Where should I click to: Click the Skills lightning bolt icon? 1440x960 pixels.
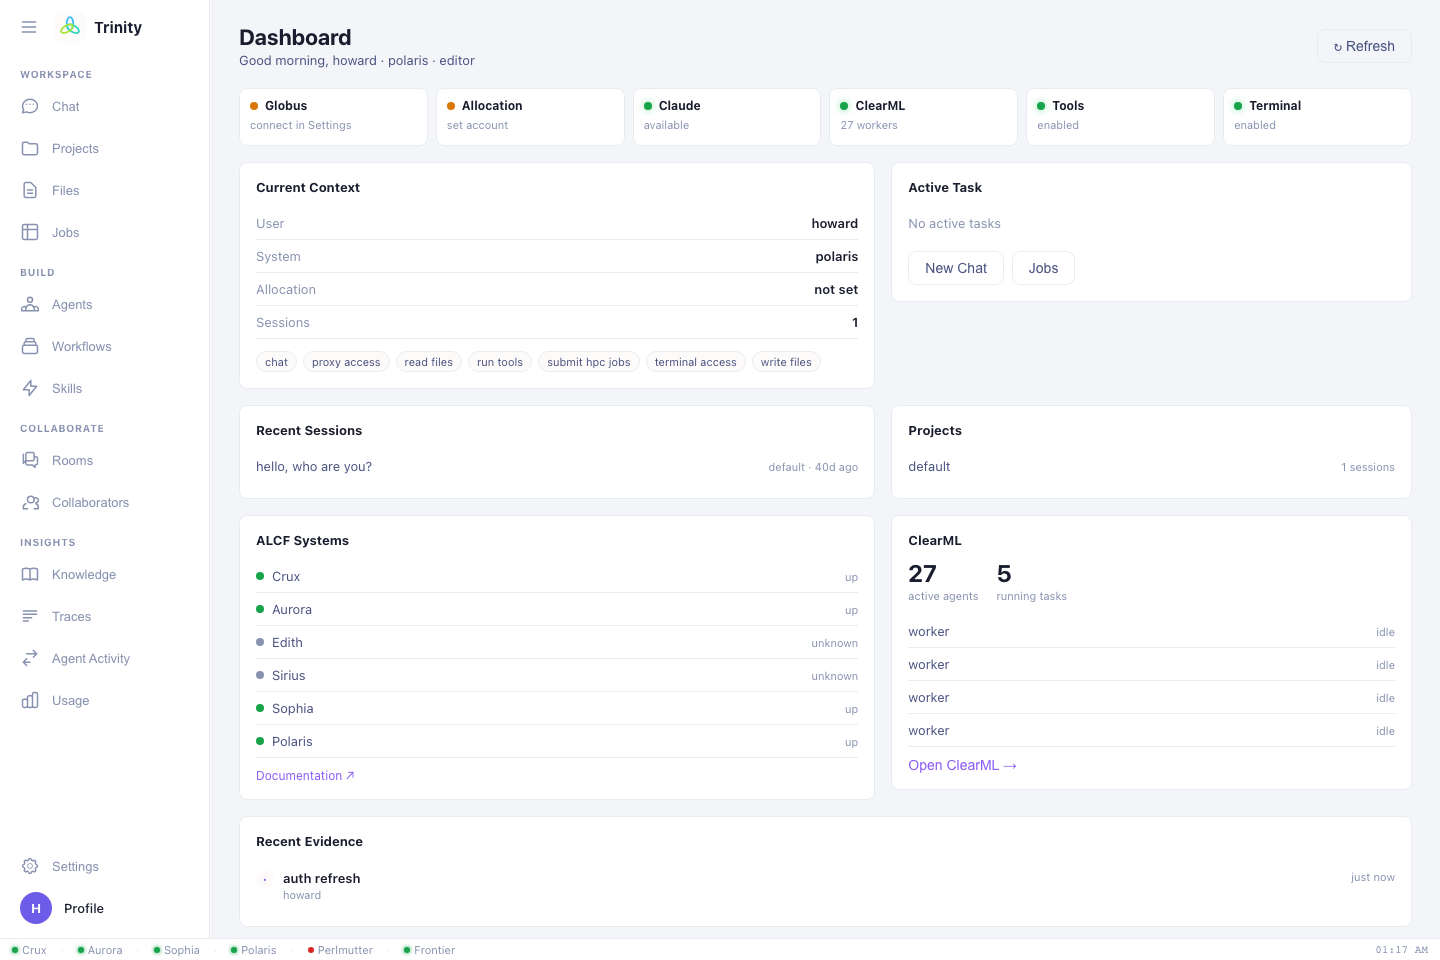click(30, 388)
